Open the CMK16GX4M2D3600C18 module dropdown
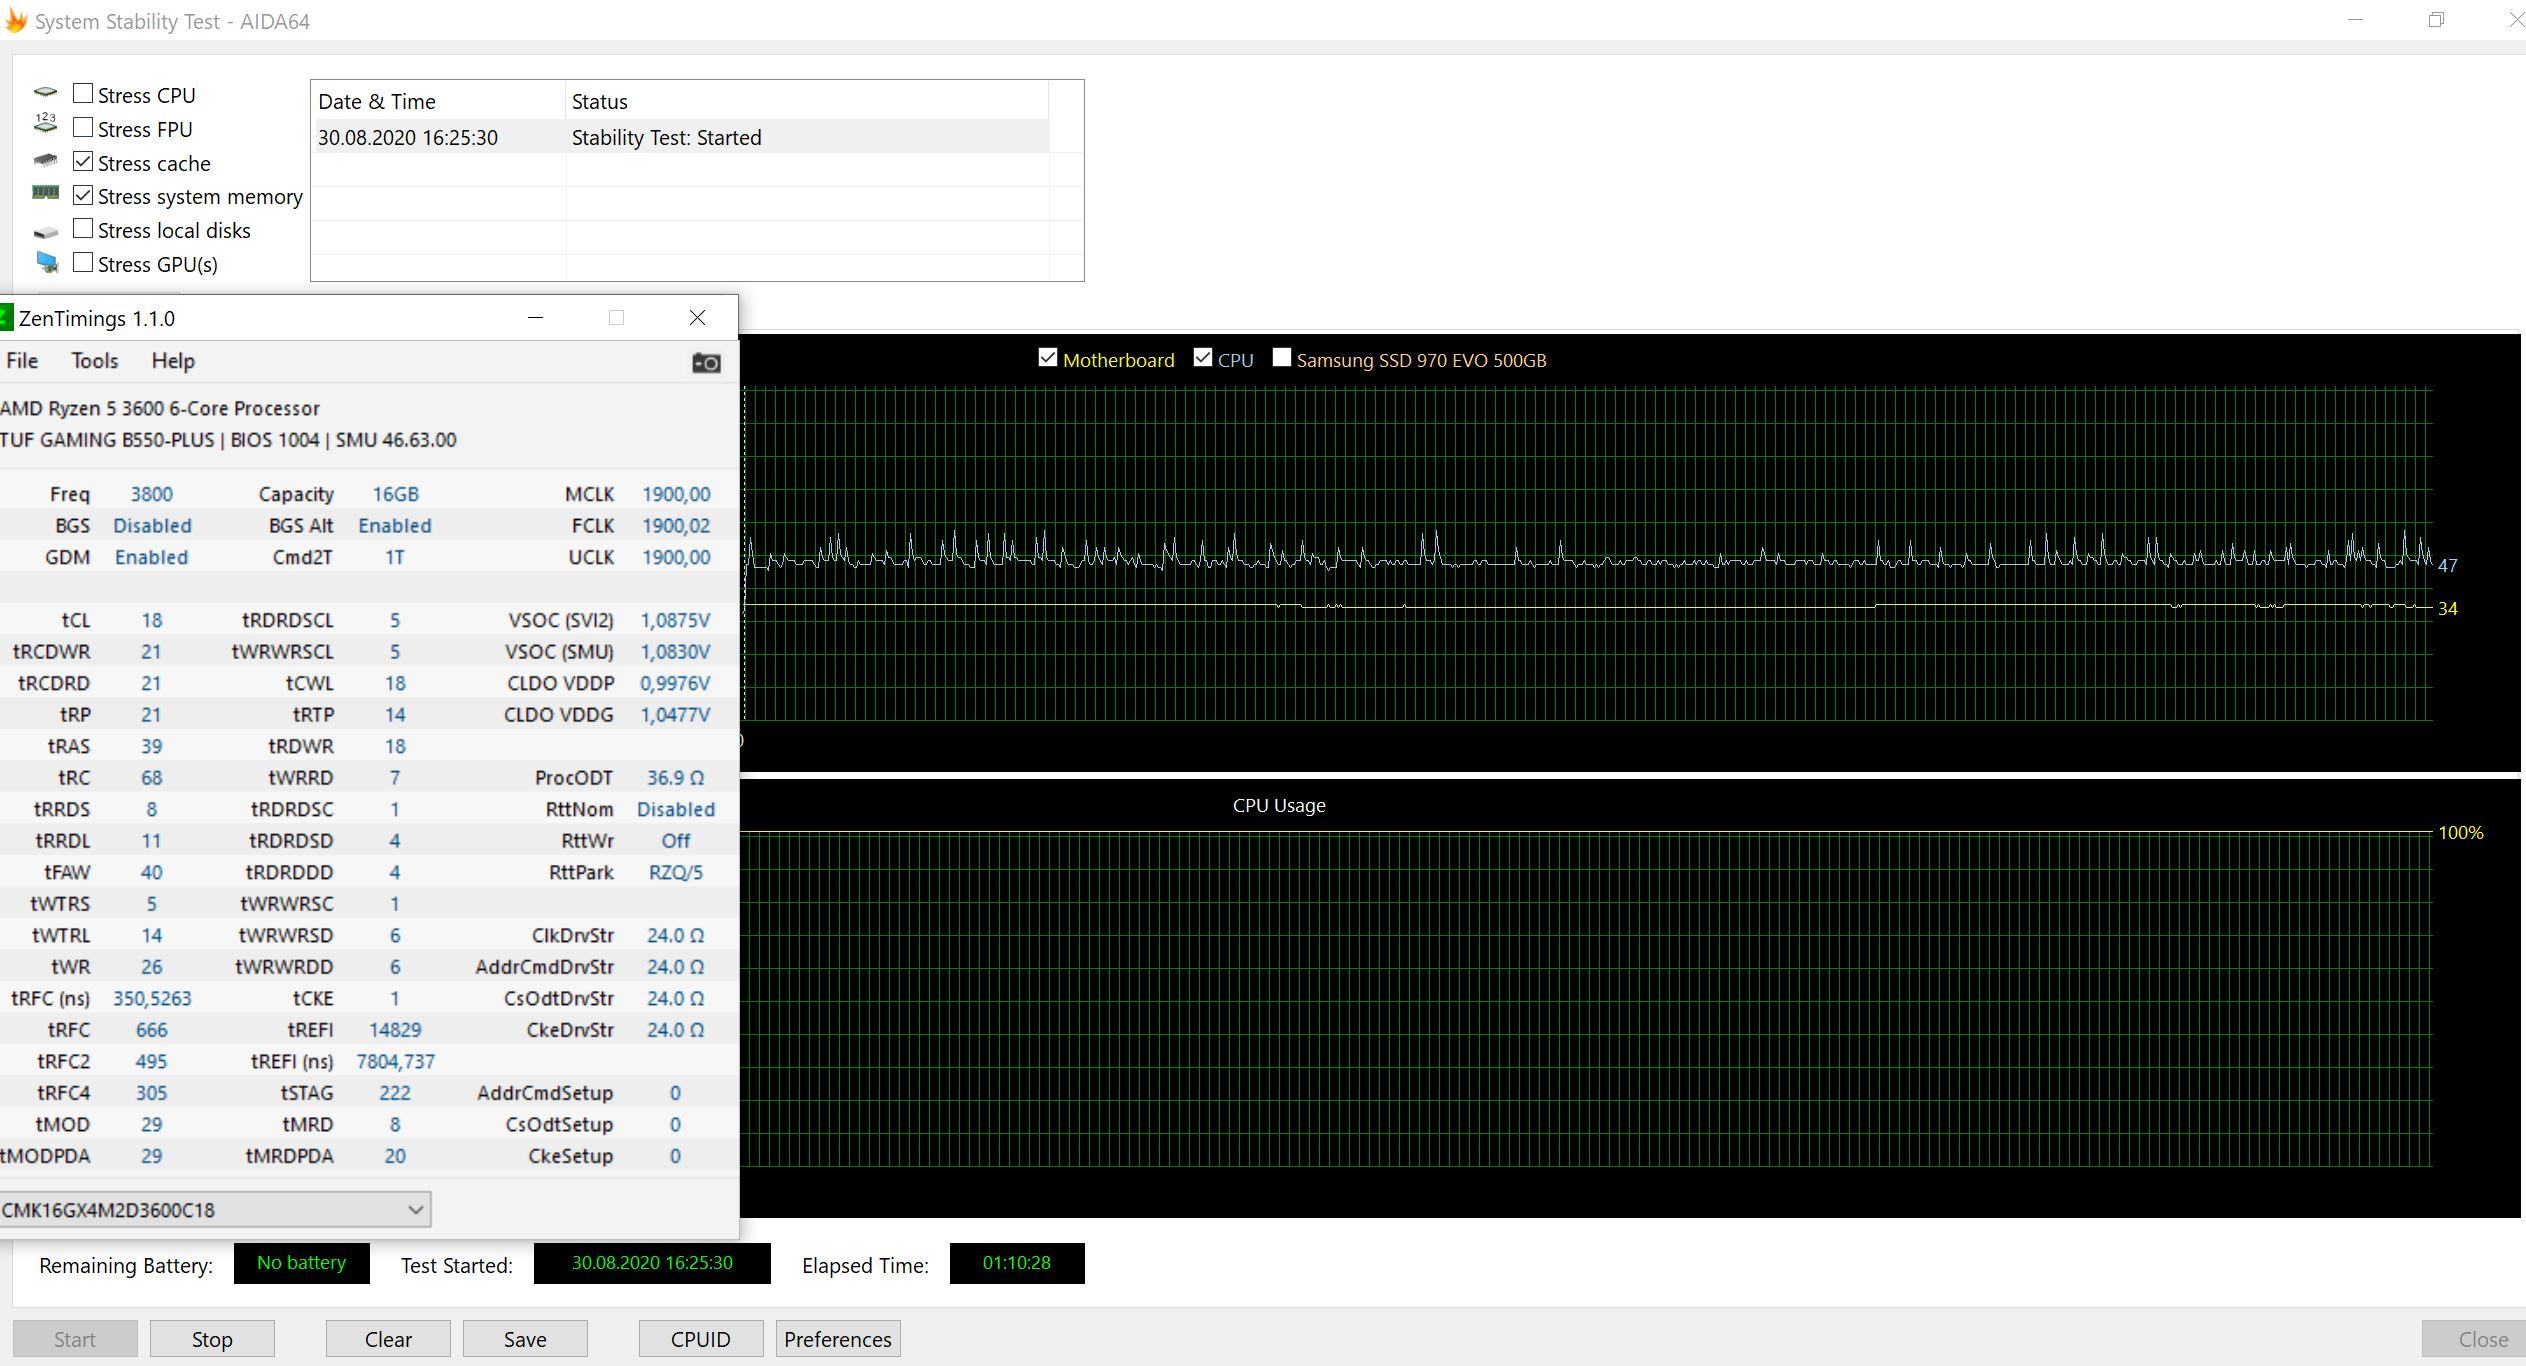Screen dimensions: 2526x1366 coord(214,1209)
